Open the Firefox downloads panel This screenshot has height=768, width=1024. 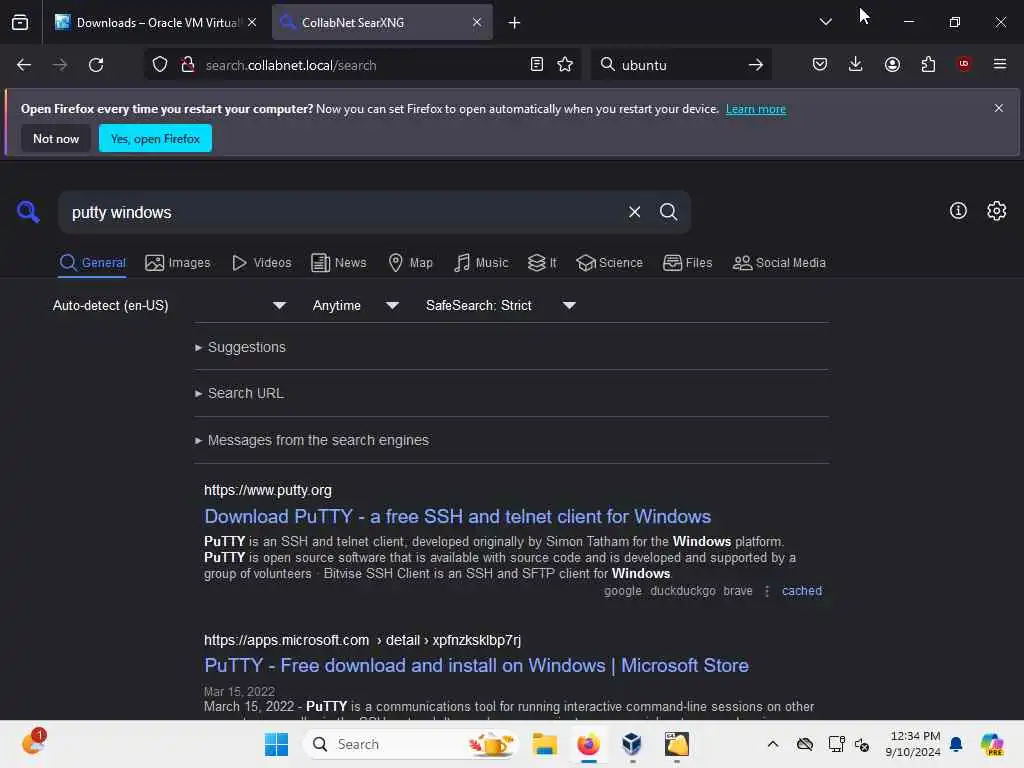pyautogui.click(x=856, y=64)
